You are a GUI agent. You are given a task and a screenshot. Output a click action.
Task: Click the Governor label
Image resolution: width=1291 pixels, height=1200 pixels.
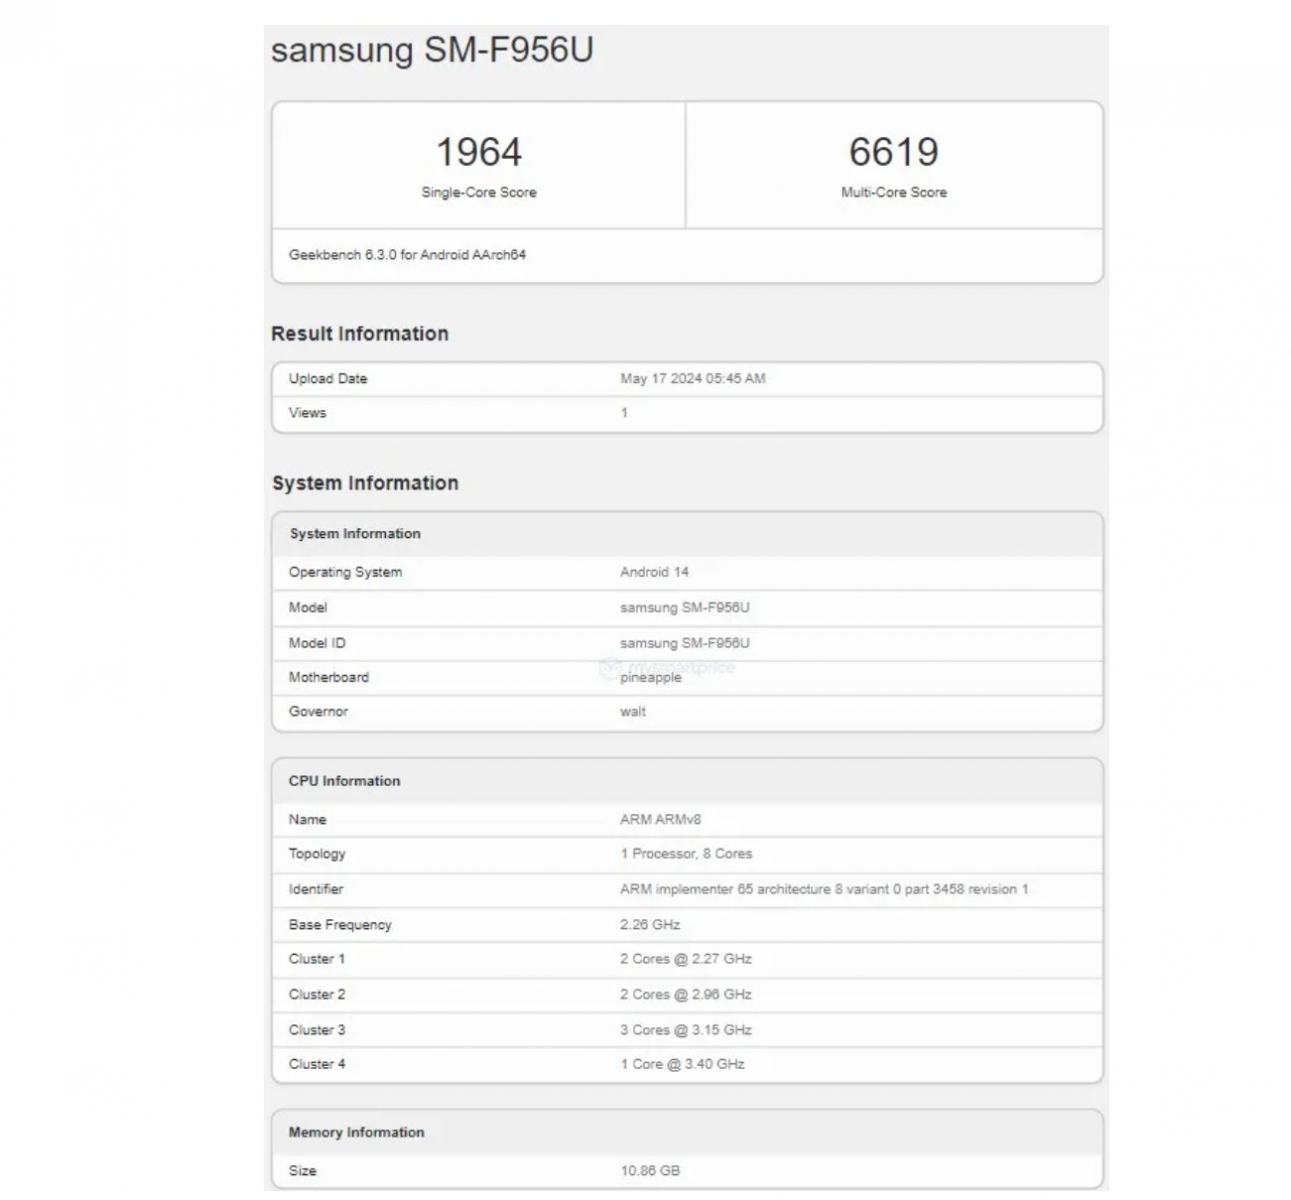pyautogui.click(x=318, y=712)
